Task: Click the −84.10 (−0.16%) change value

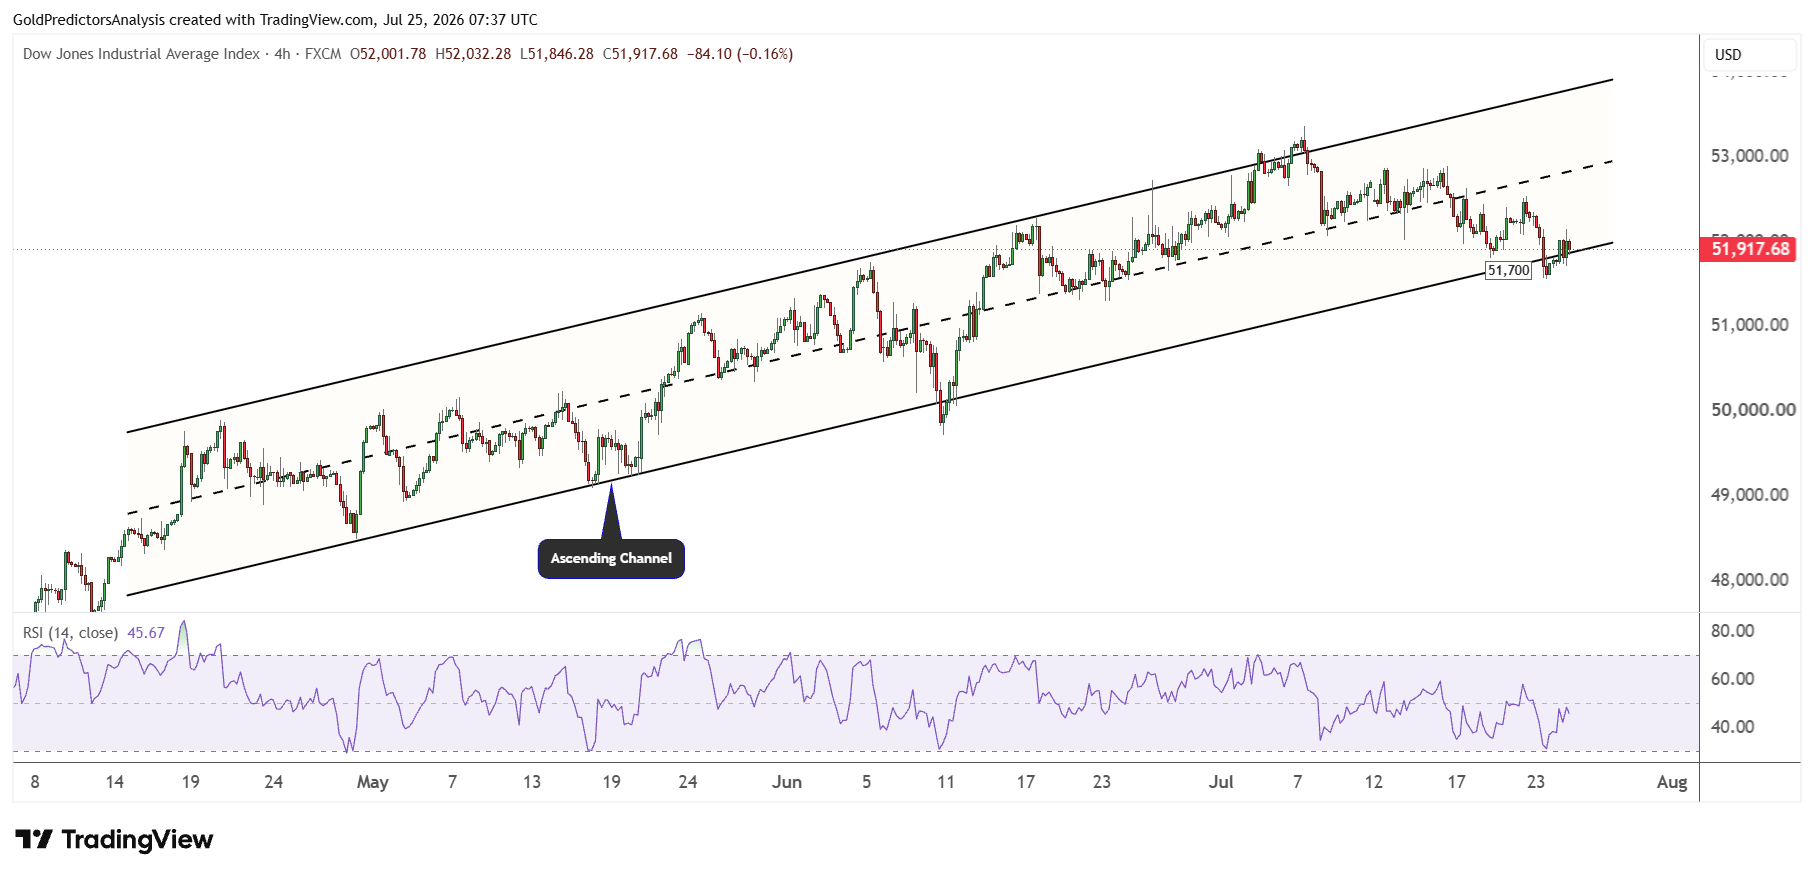Action: [740, 54]
